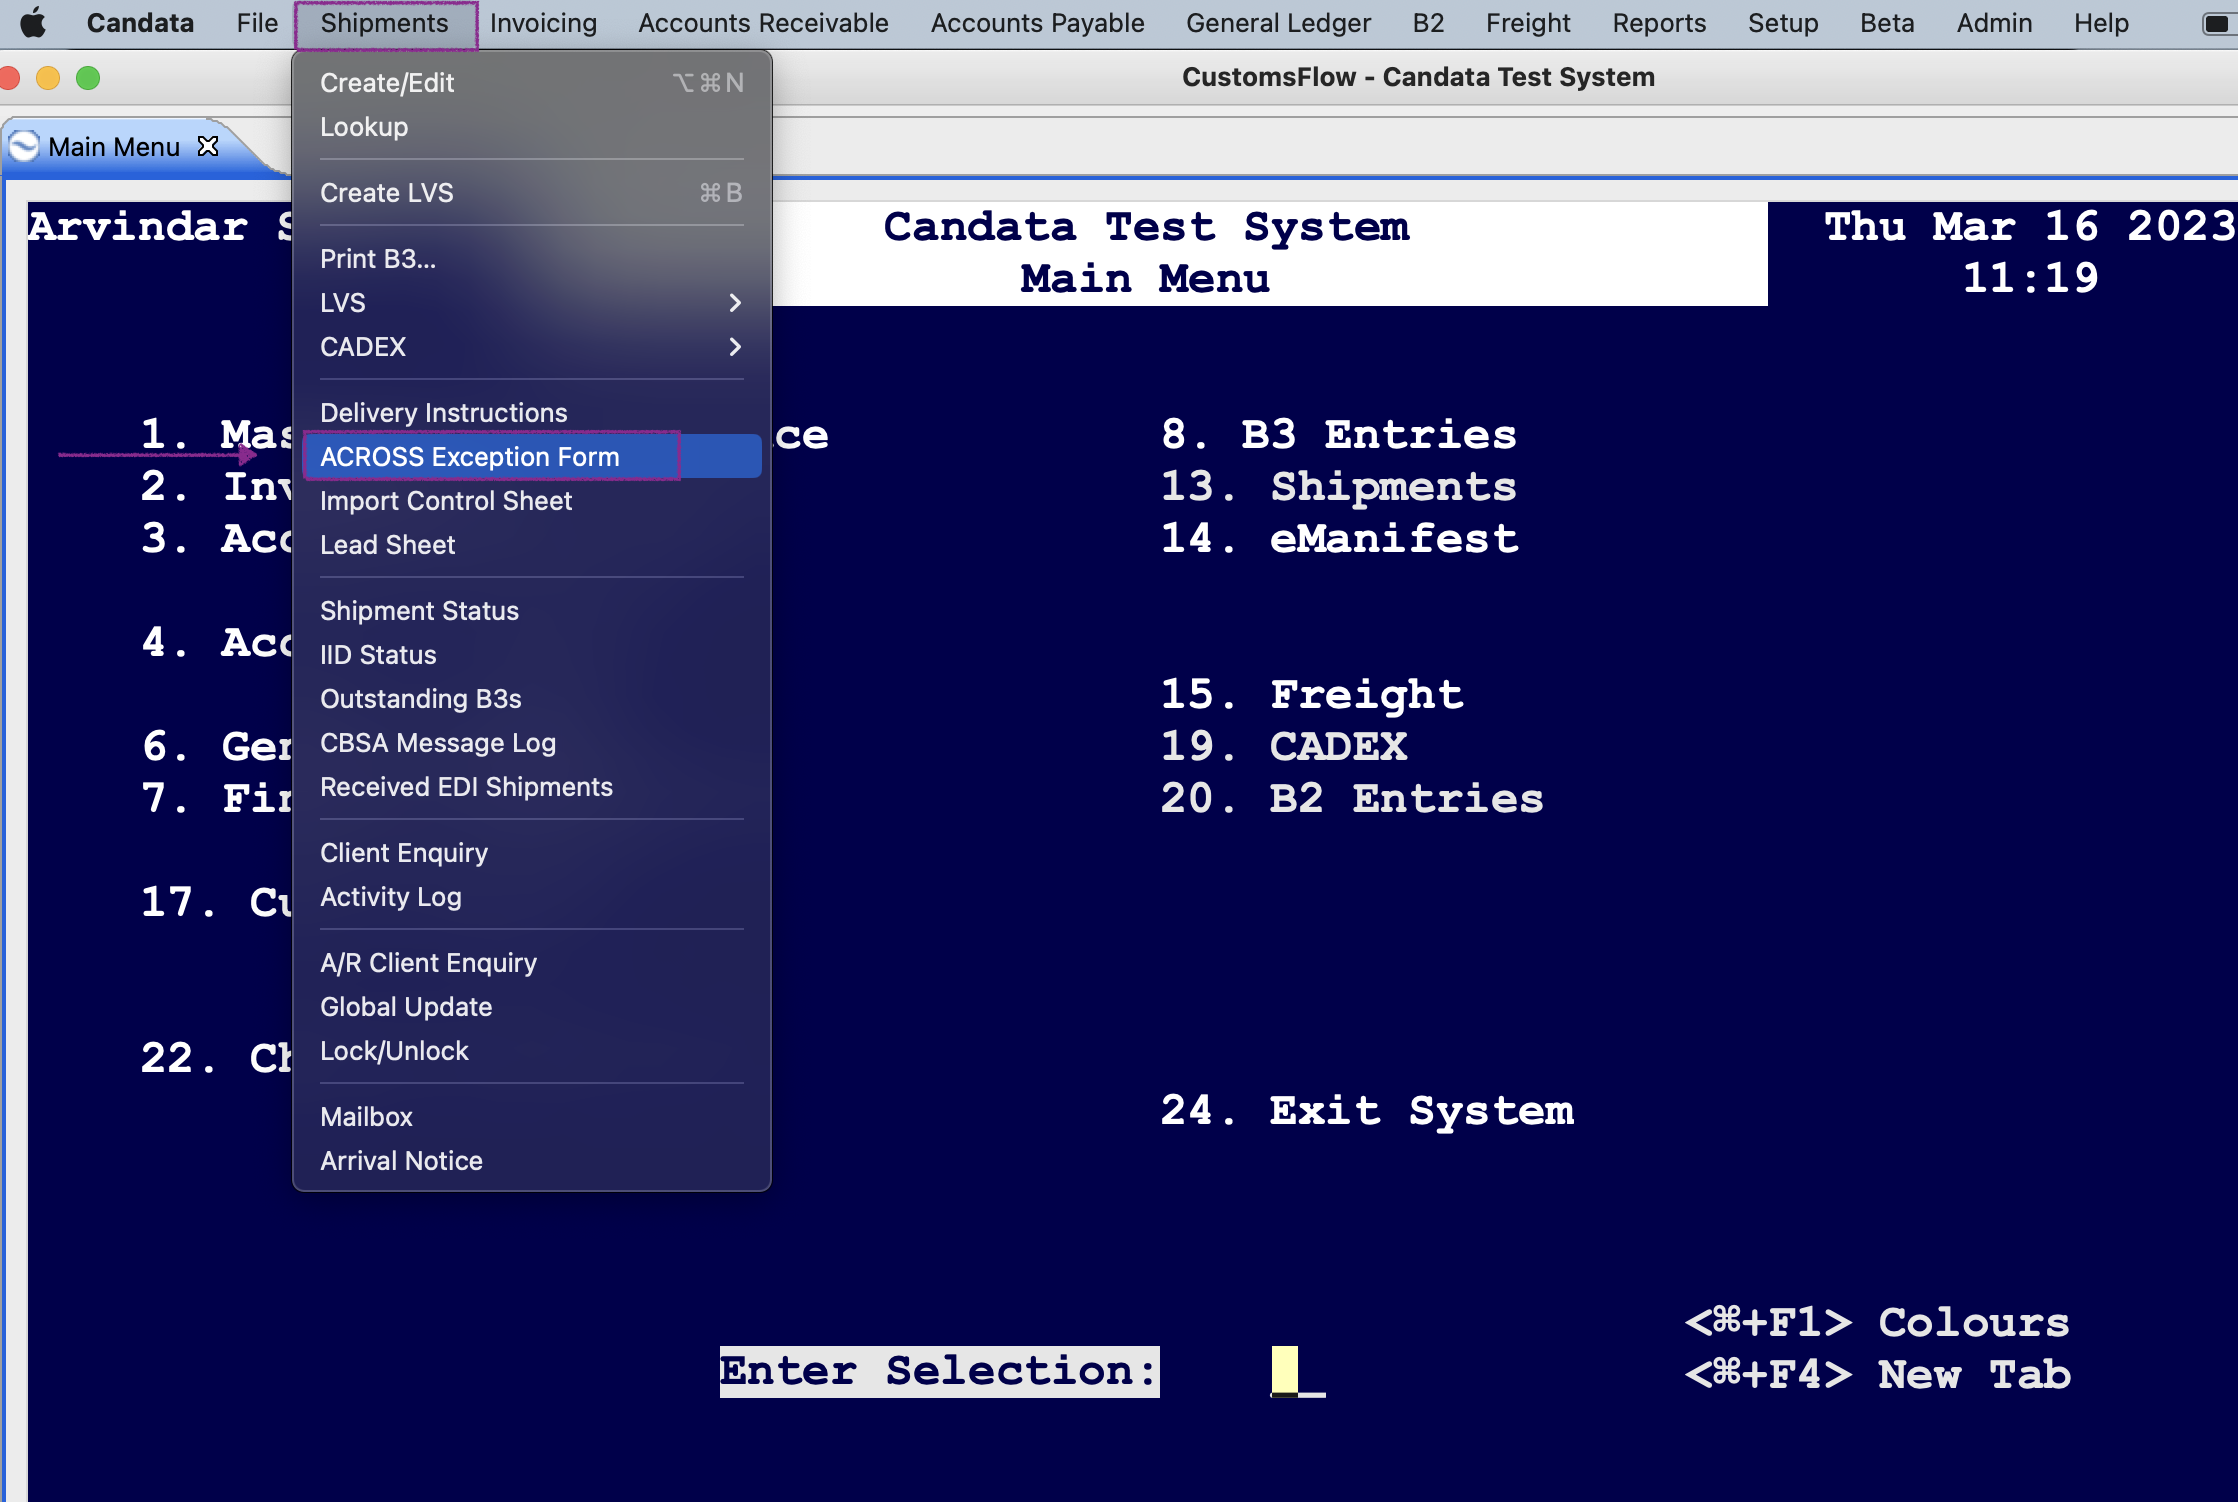Open Outstanding B3s menu entry

[531, 698]
